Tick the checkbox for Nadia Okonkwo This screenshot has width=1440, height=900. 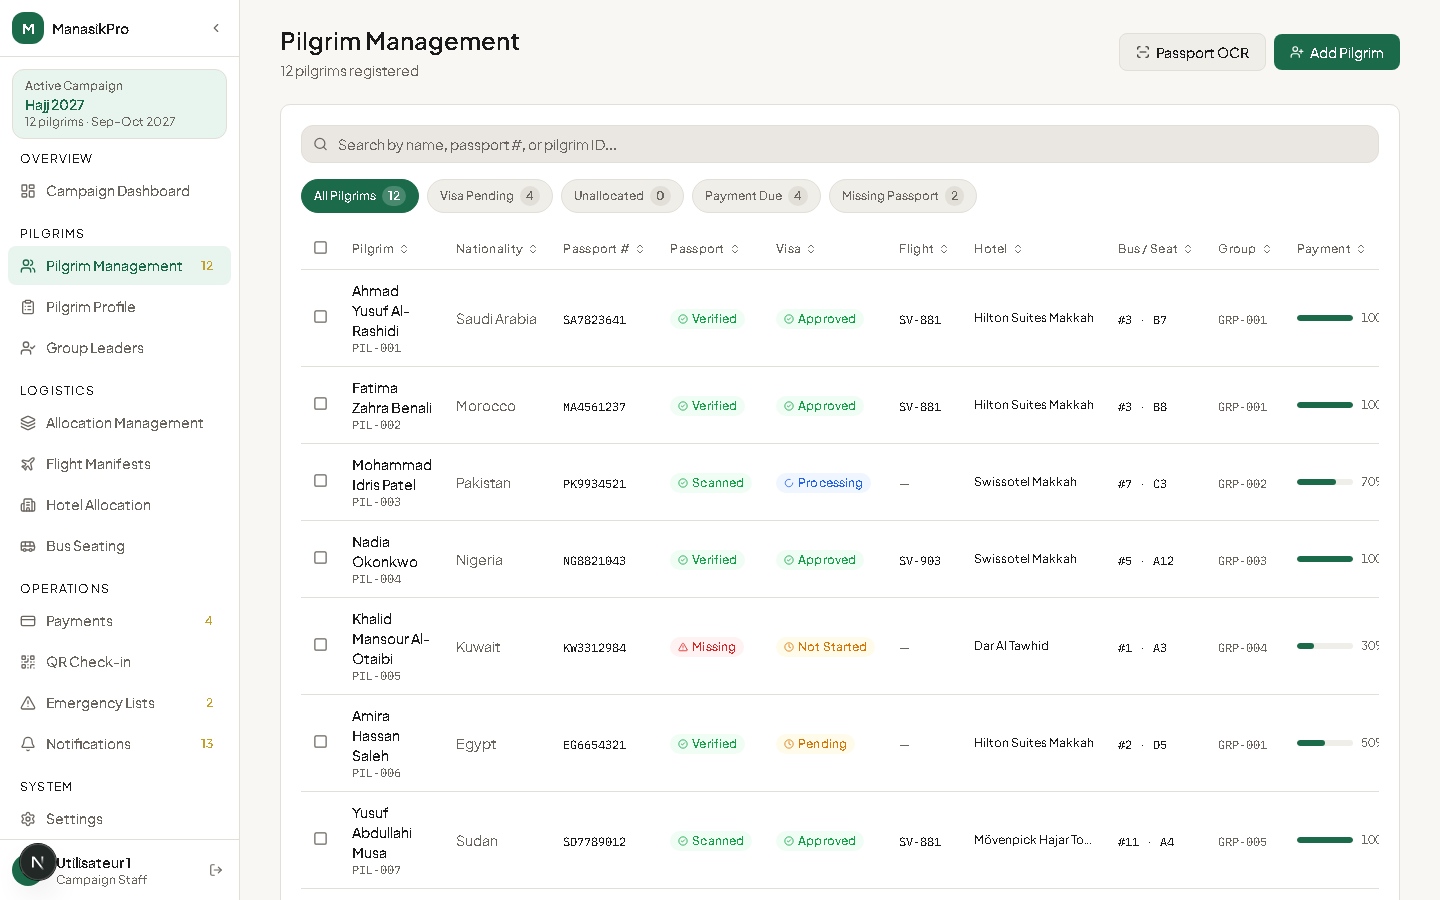[320, 557]
